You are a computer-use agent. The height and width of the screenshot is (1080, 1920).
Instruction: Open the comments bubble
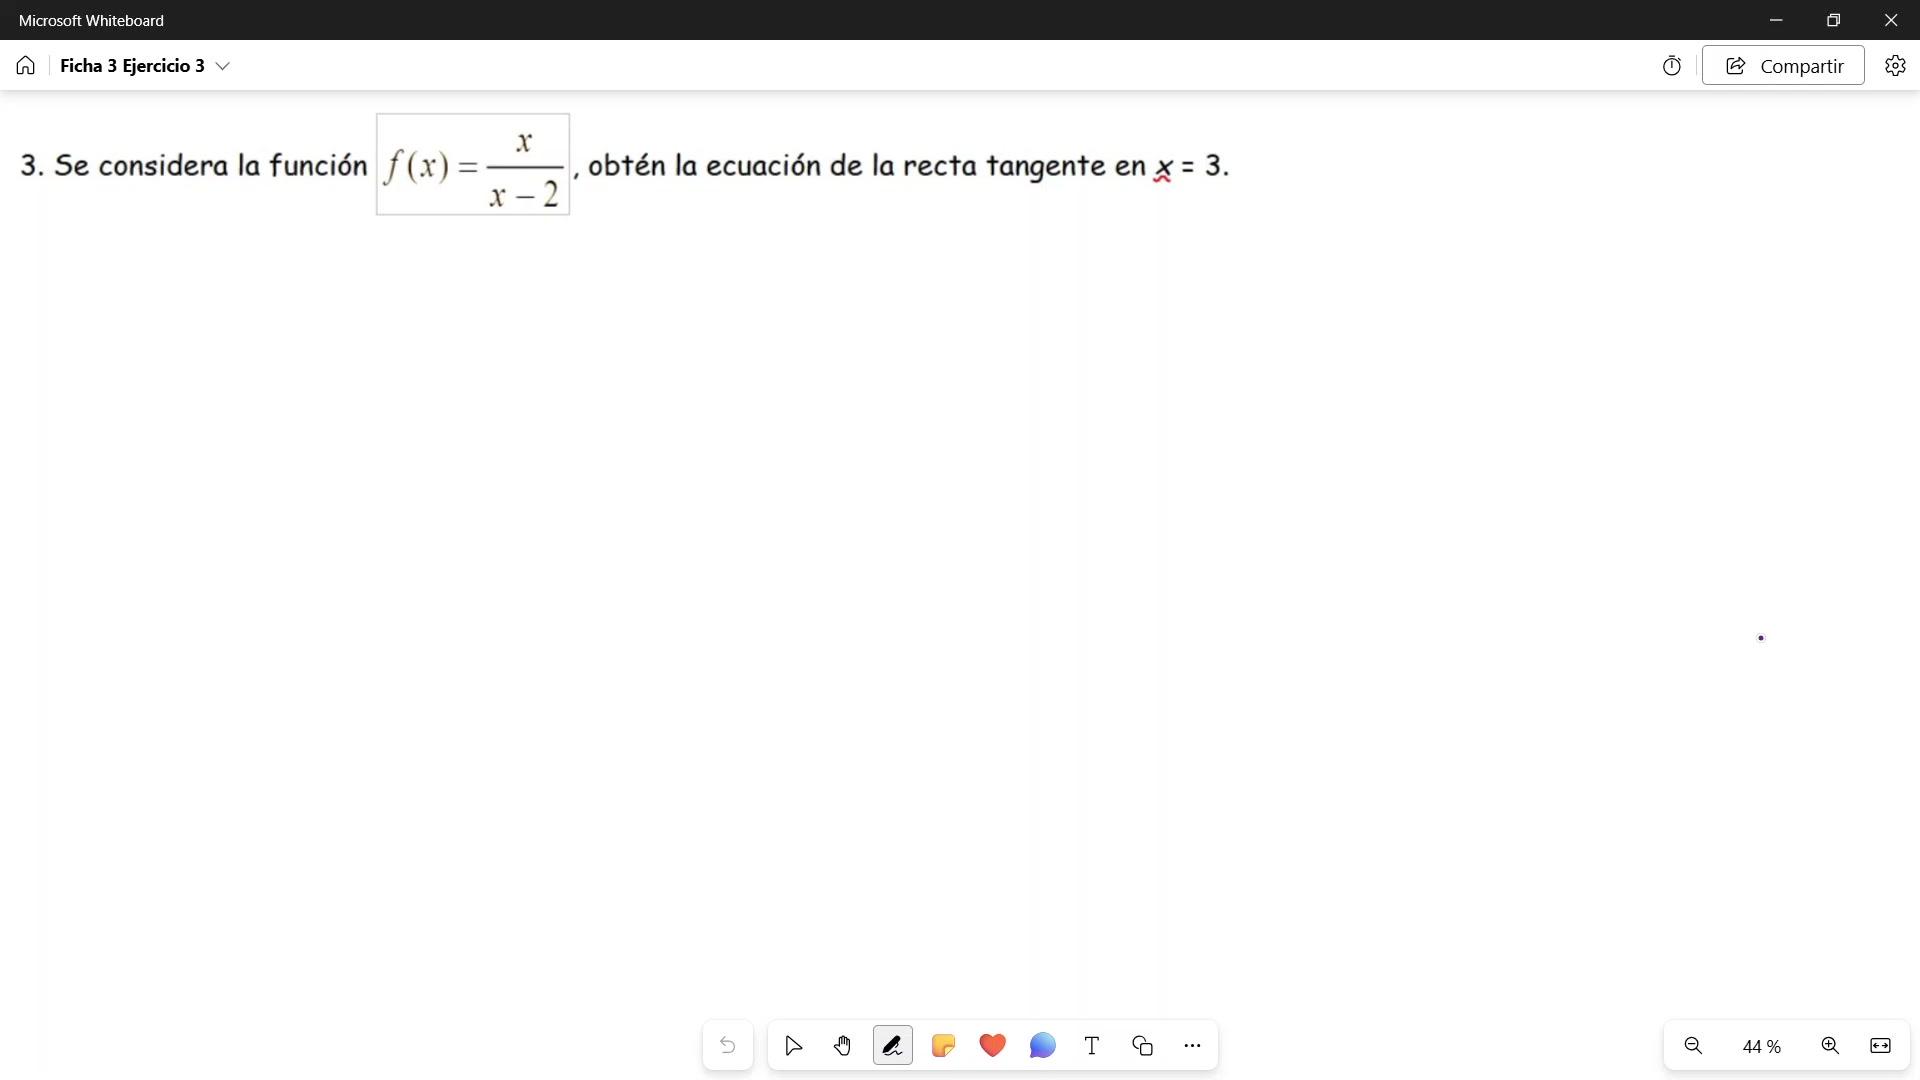(x=1042, y=1046)
